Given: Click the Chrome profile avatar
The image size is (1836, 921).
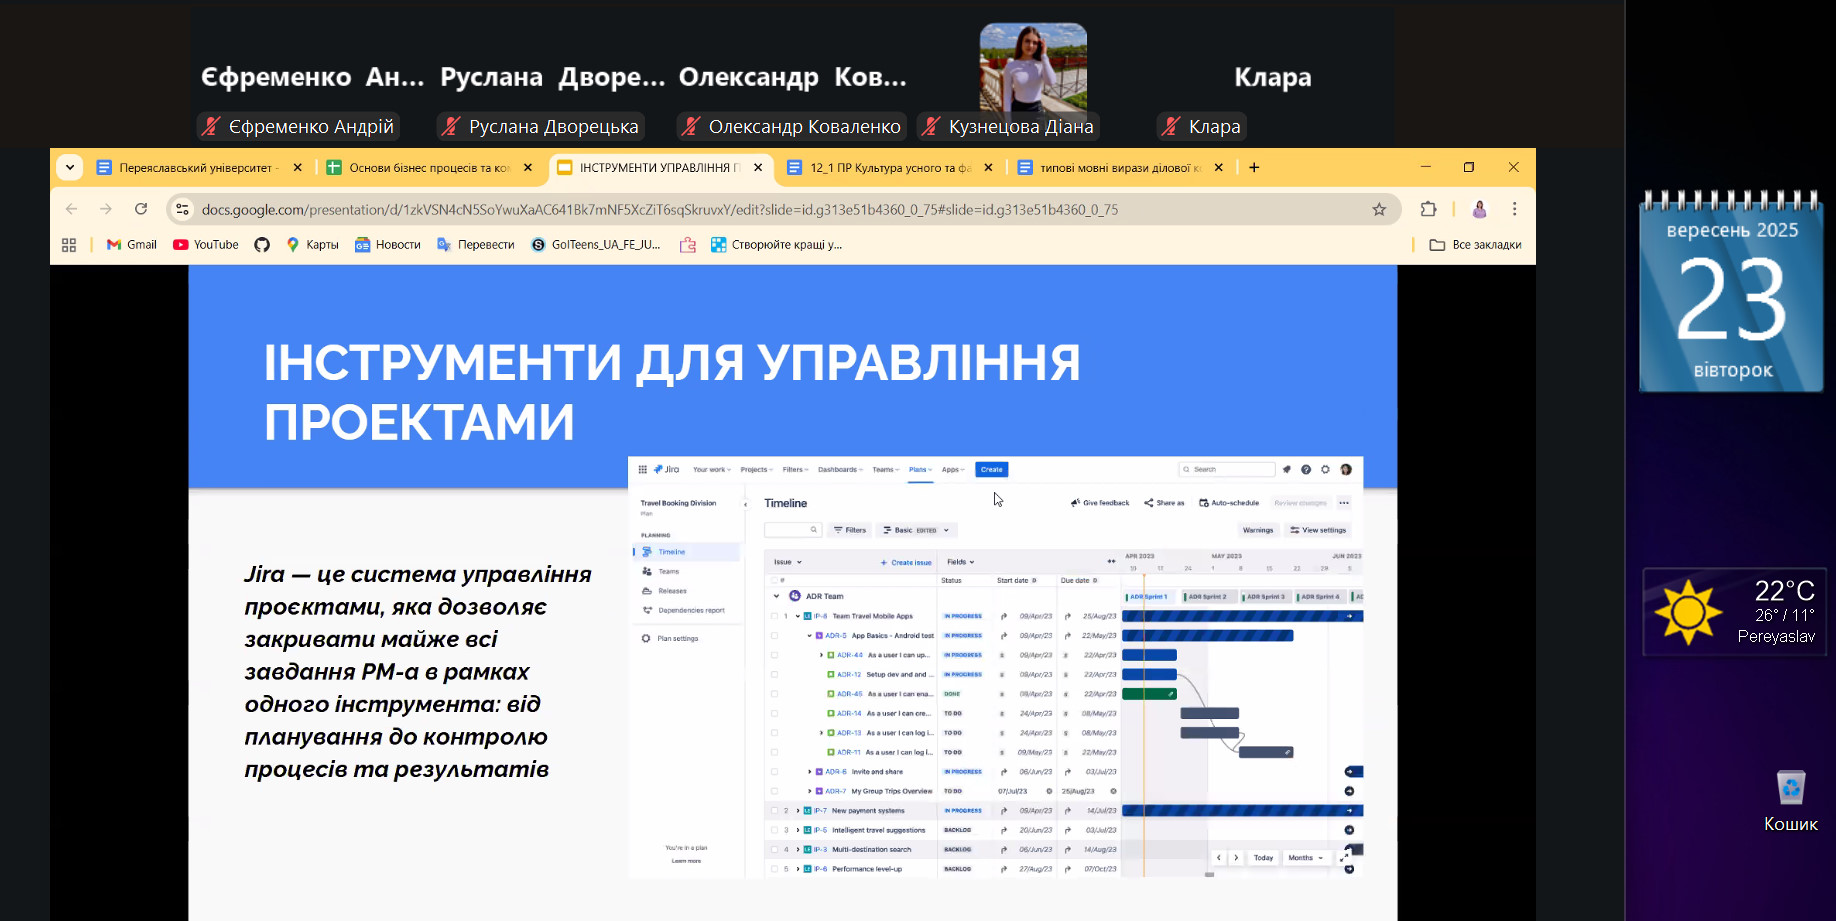Looking at the screenshot, I should (1479, 209).
